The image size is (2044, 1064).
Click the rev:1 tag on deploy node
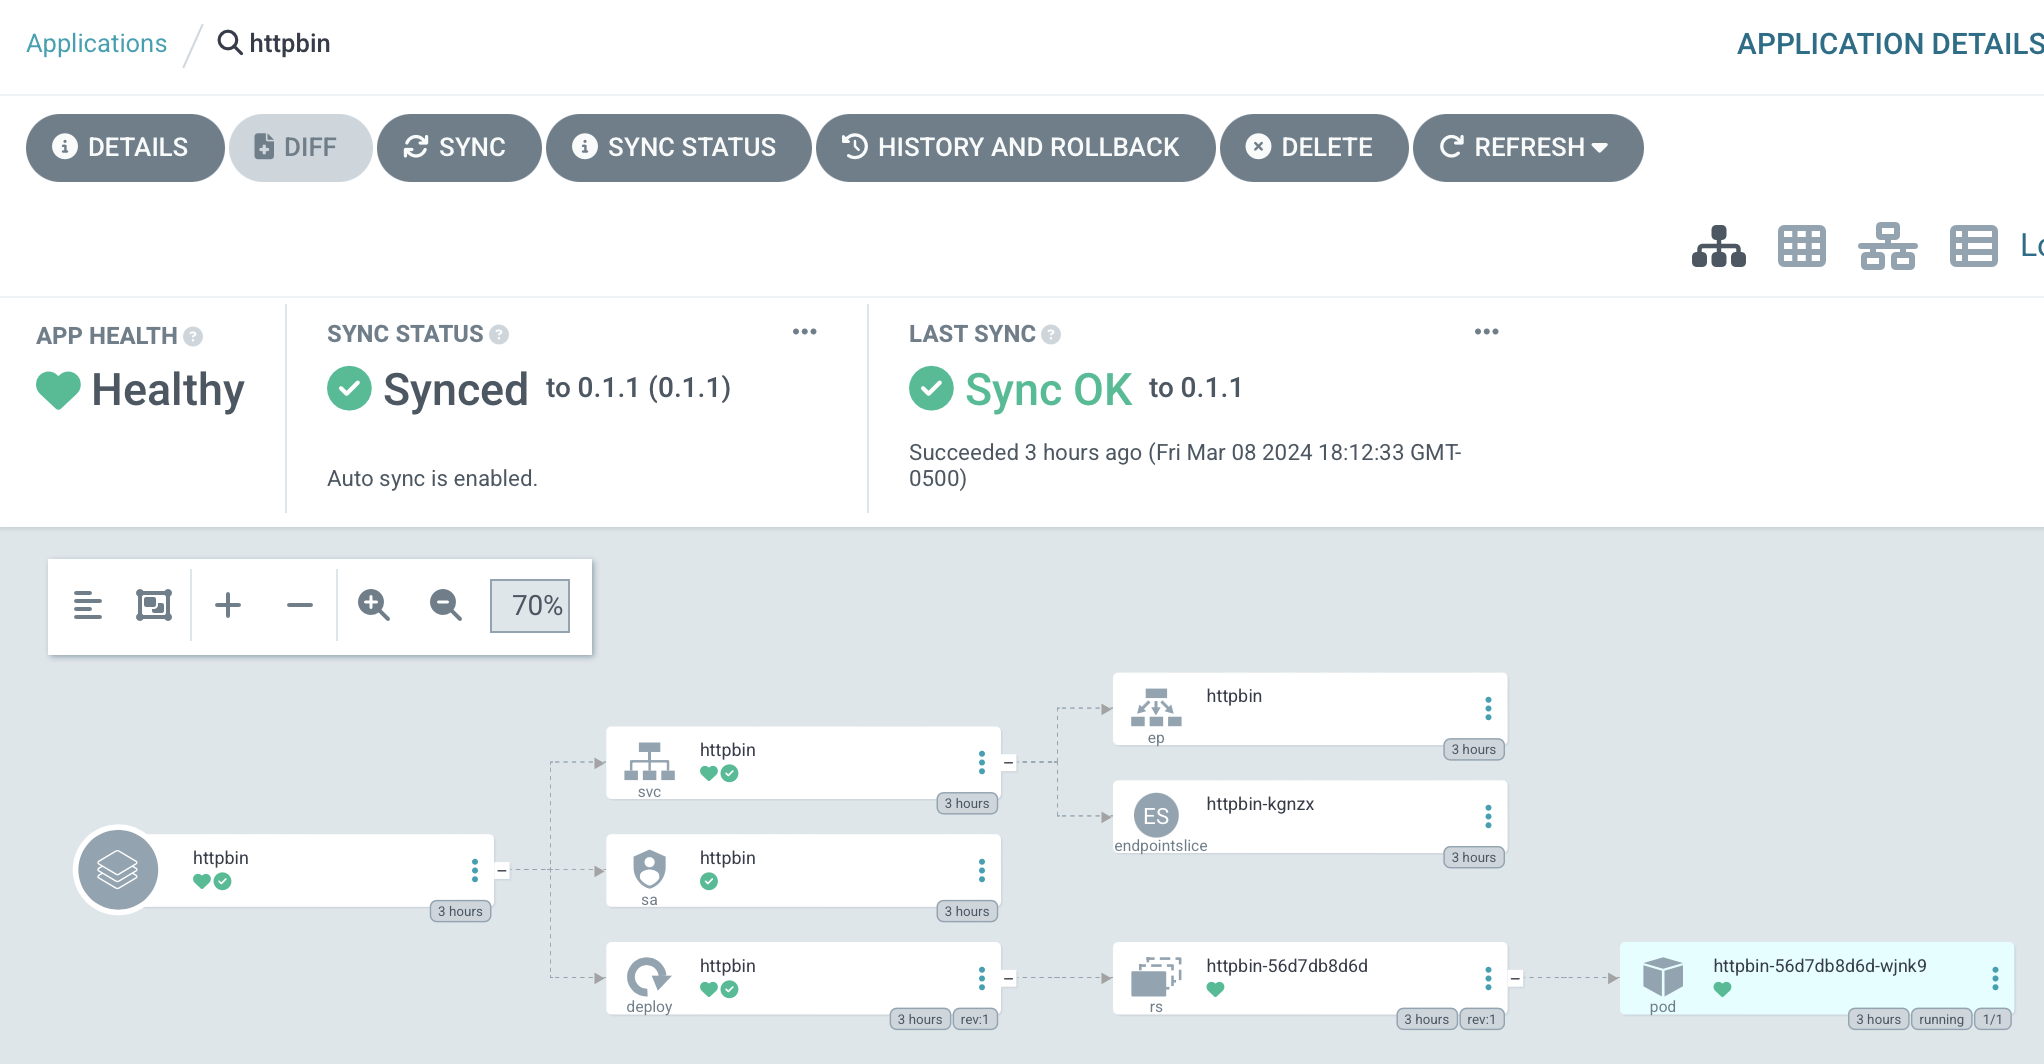(974, 1019)
